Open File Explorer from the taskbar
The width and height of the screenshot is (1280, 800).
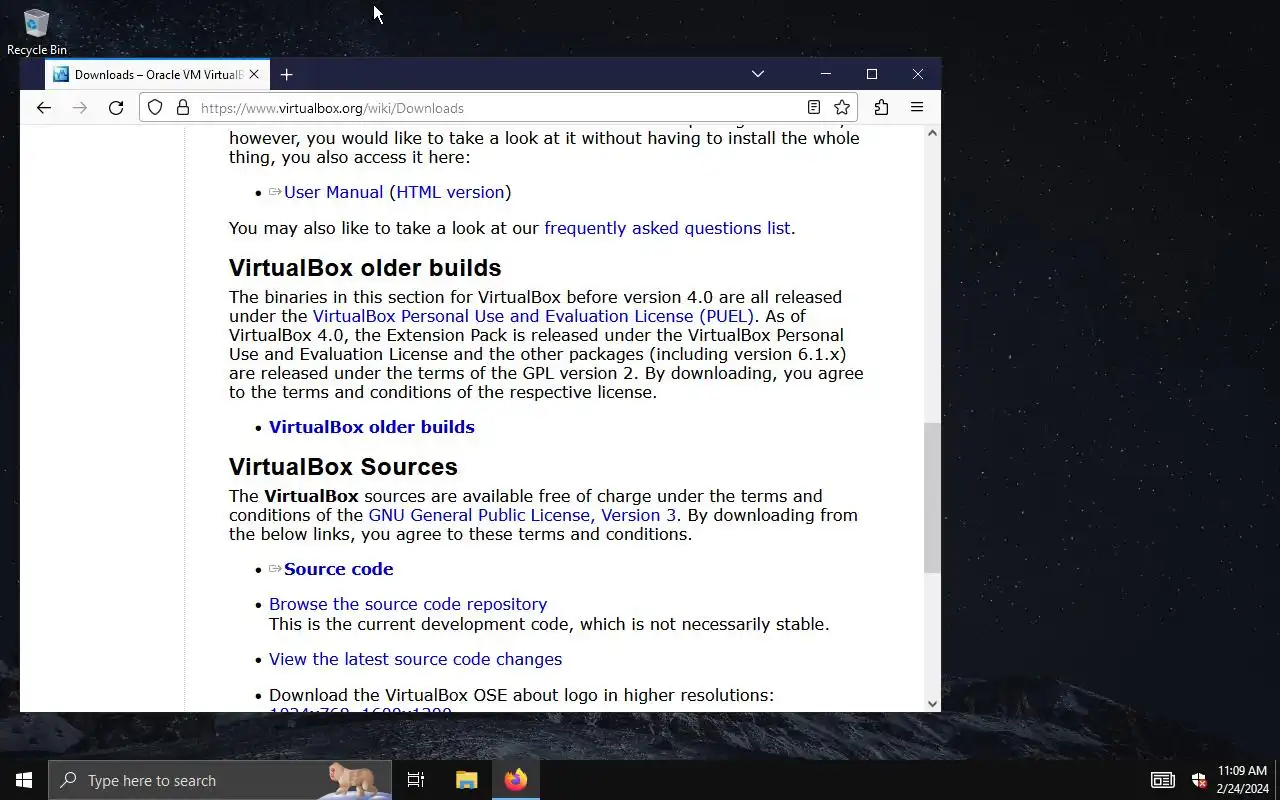466,780
